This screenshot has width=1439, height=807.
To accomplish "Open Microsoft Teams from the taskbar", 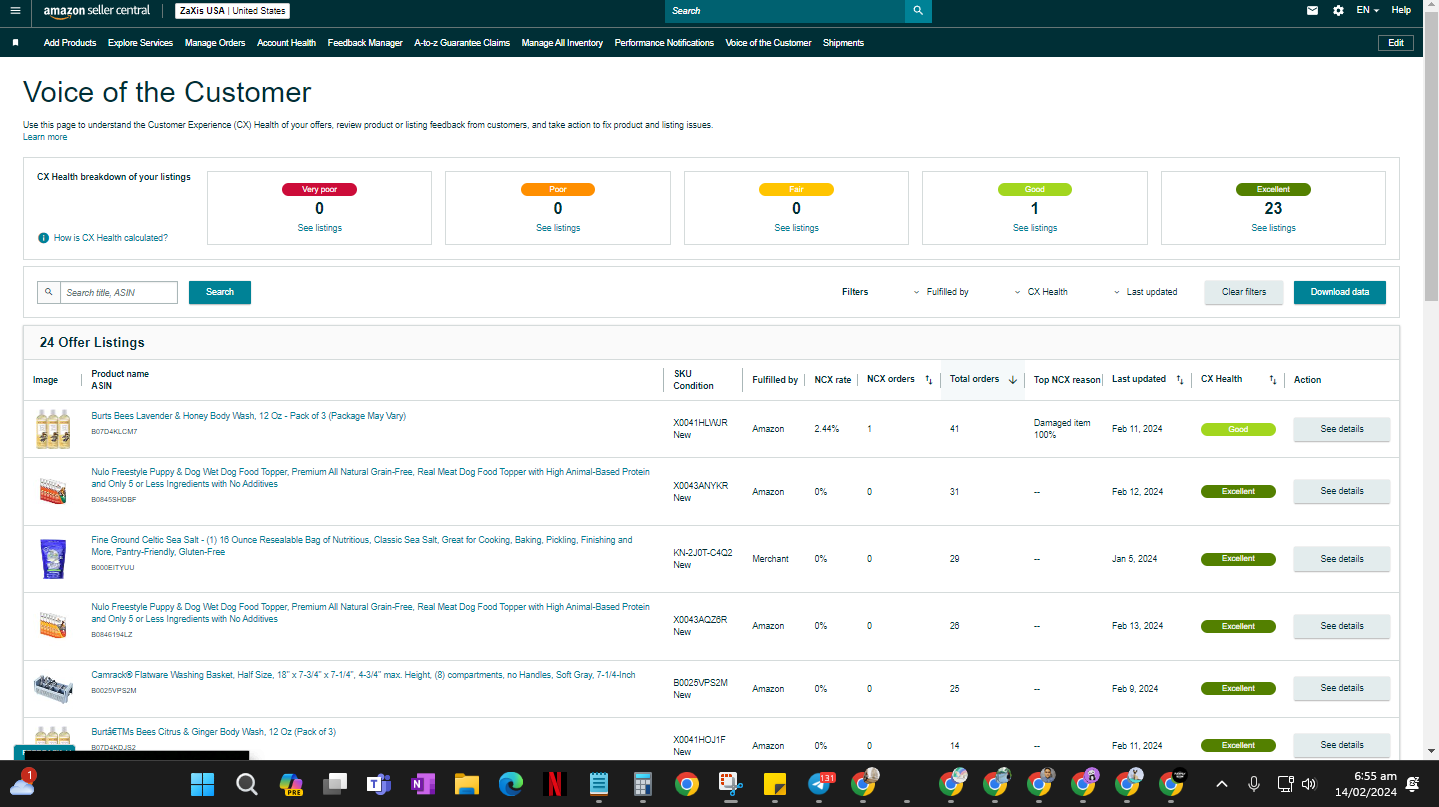I will pos(378,784).
